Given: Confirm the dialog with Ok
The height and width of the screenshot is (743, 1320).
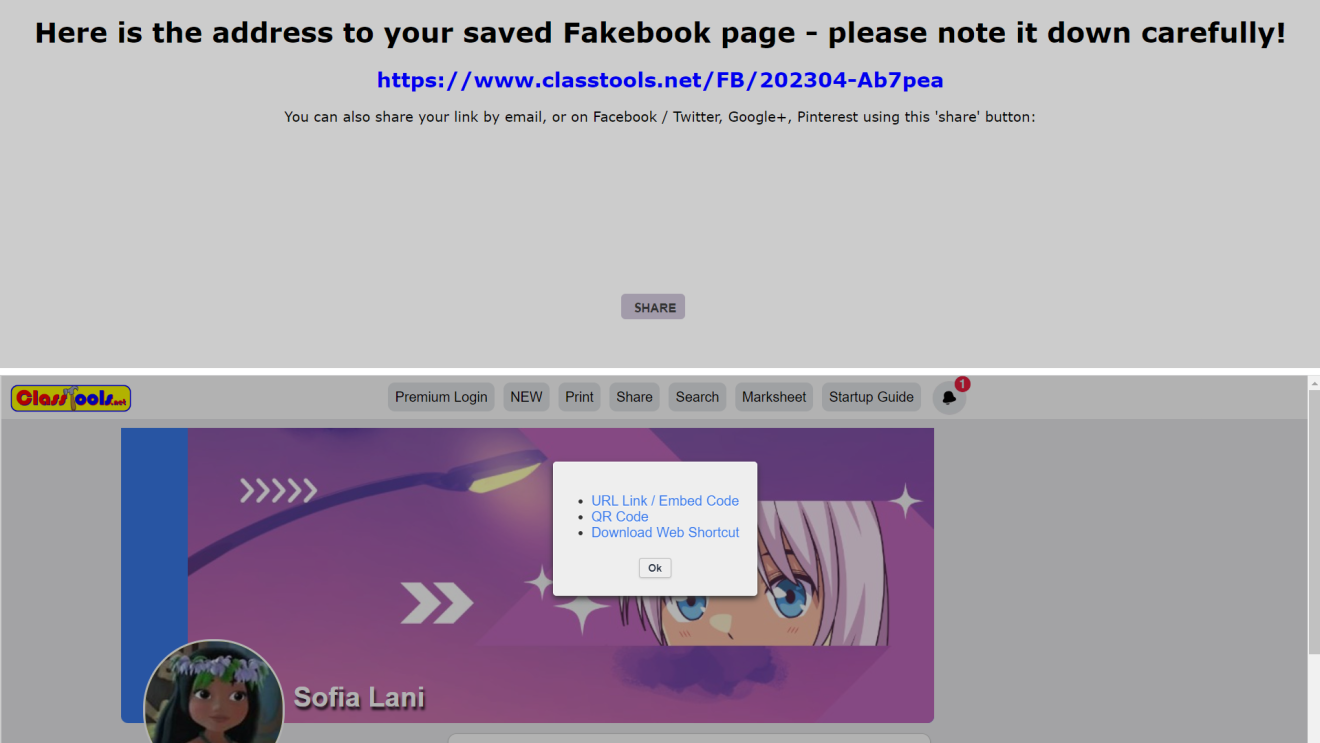Looking at the screenshot, I should pyautogui.click(x=655, y=568).
